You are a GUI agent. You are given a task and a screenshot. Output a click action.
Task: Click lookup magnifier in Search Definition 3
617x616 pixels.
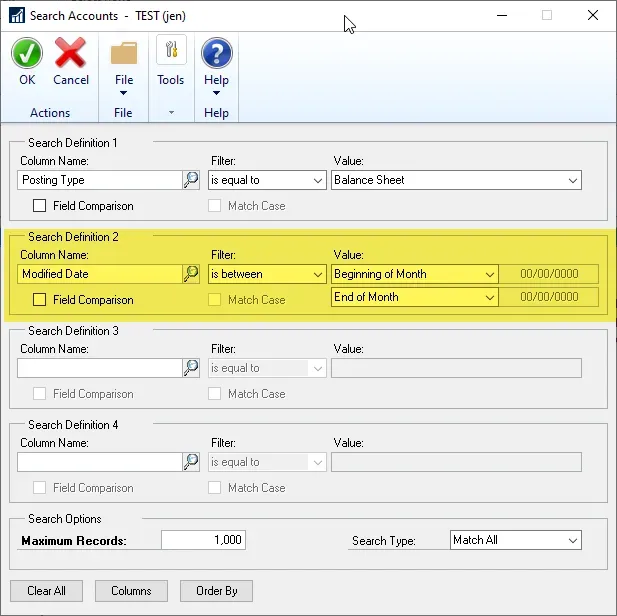pos(191,368)
